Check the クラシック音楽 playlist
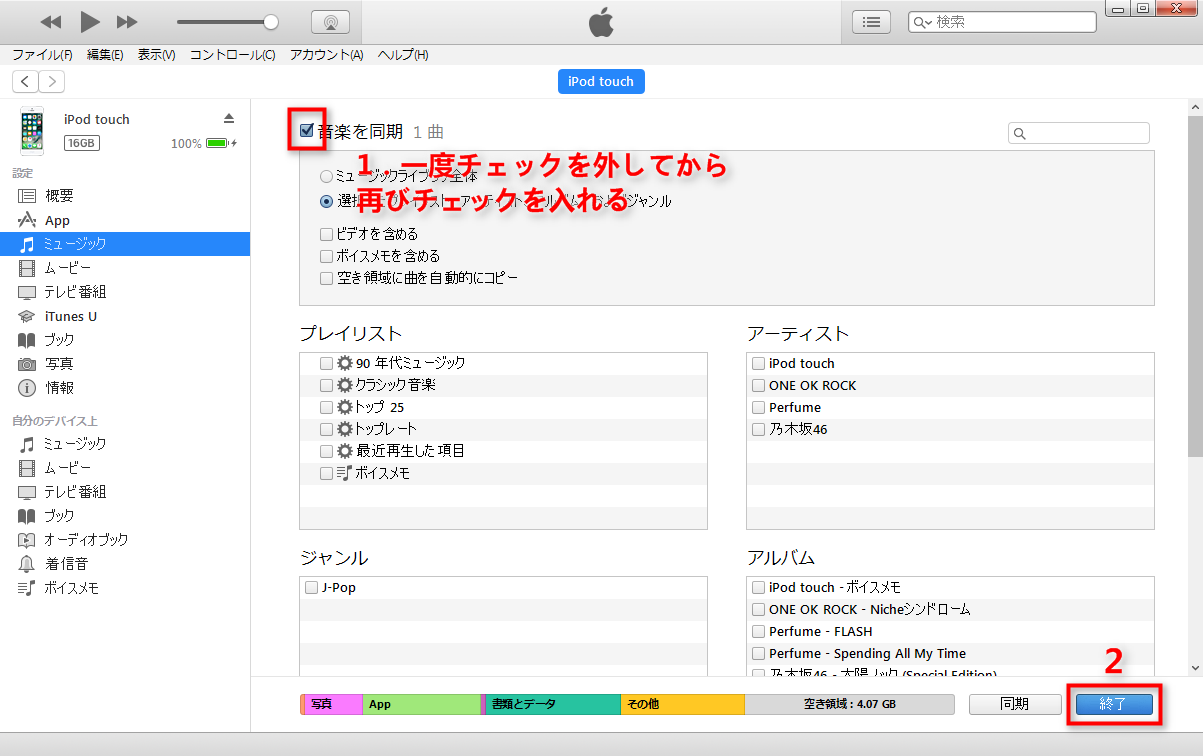Viewport: 1203px width, 756px height. [x=327, y=385]
